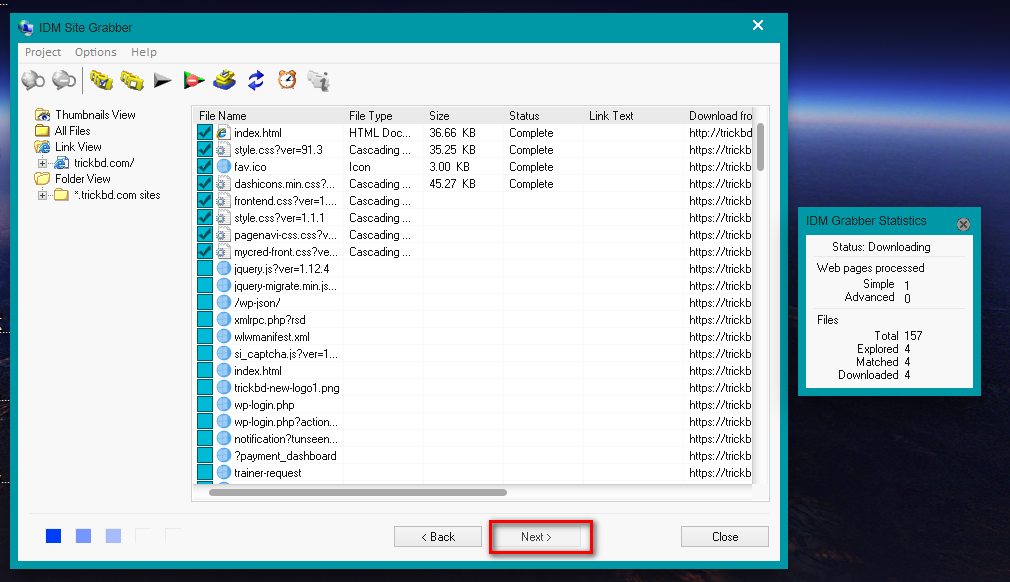
Task: Click the HTML document icon beside first index.html
Action: click(223, 133)
